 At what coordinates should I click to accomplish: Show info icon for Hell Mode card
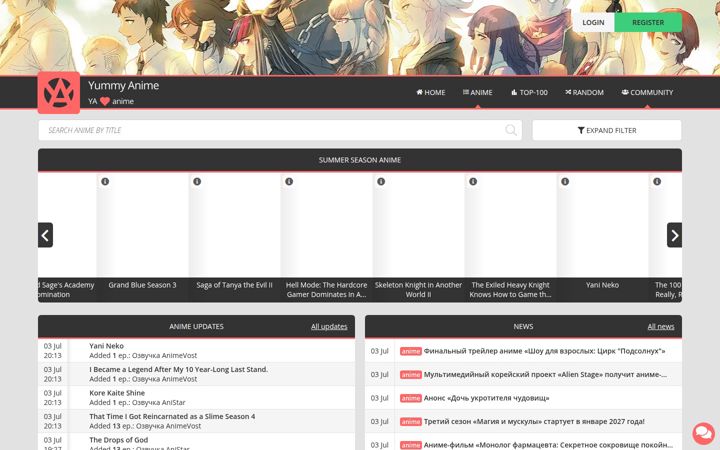[x=289, y=181]
